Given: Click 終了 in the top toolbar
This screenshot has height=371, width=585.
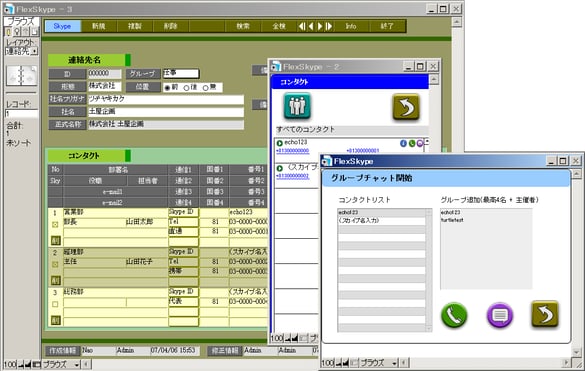Looking at the screenshot, I should (x=387, y=26).
